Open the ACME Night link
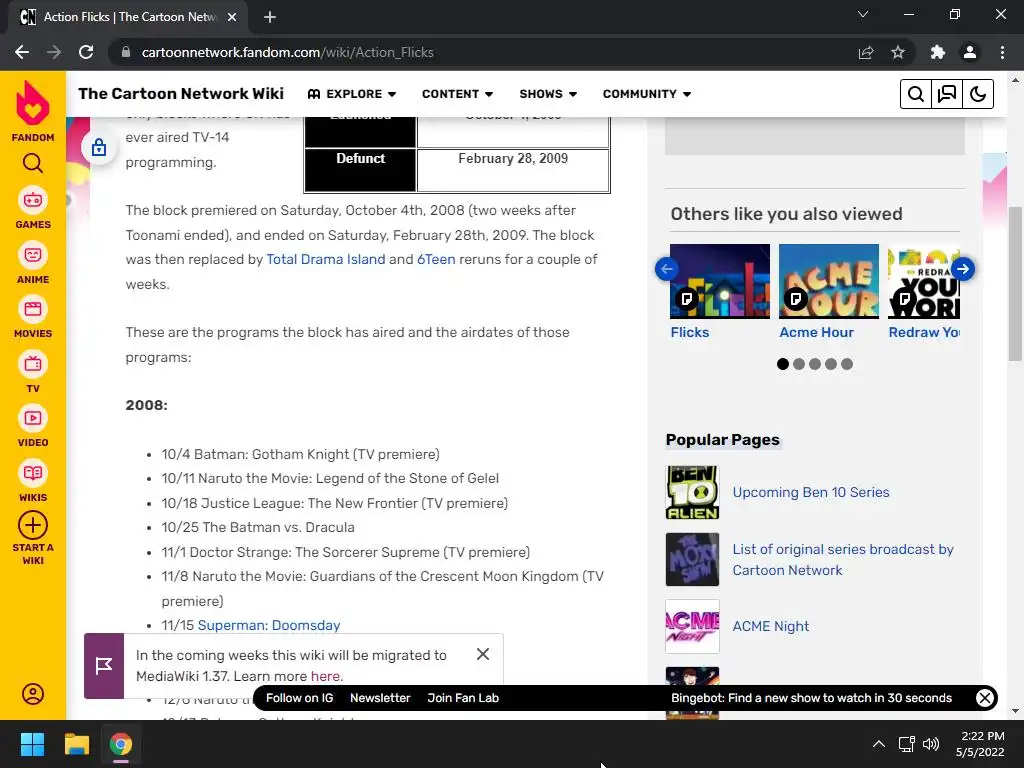 [x=771, y=626]
